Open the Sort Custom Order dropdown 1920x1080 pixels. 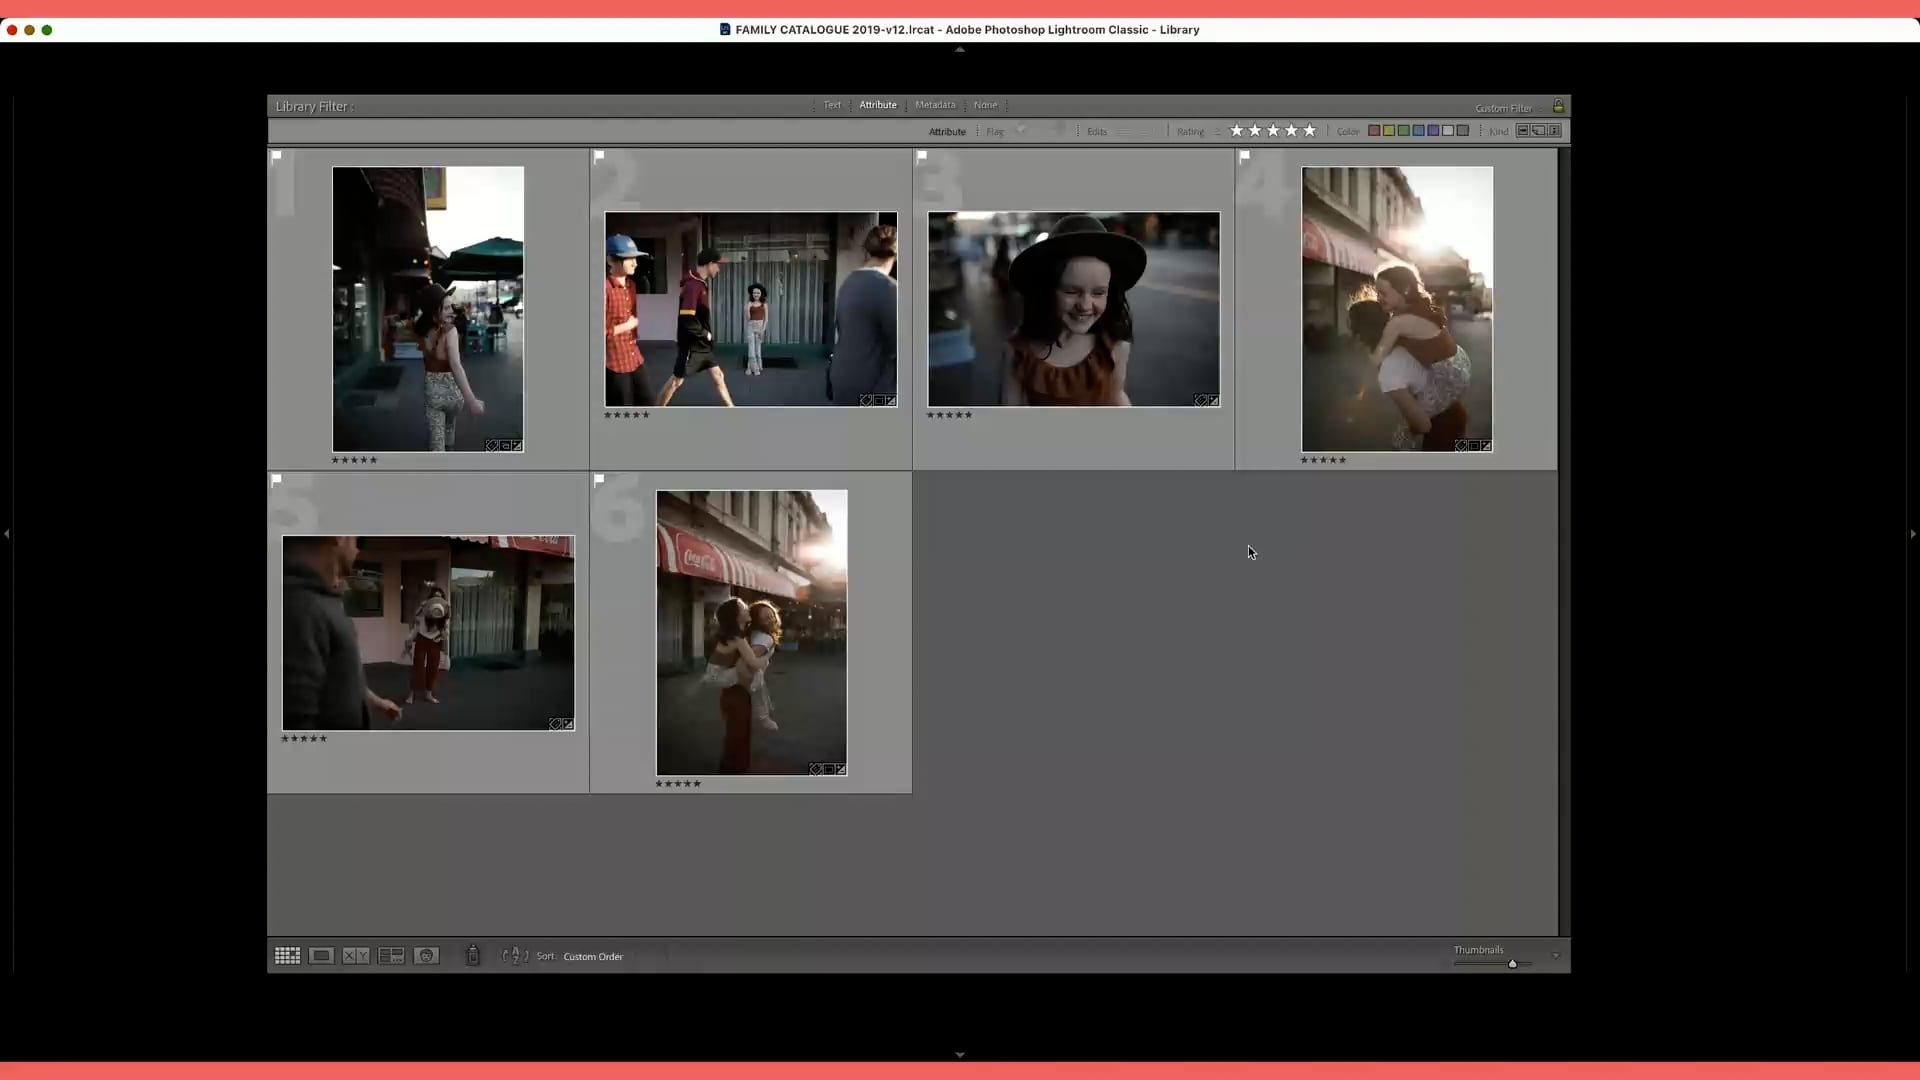(594, 956)
